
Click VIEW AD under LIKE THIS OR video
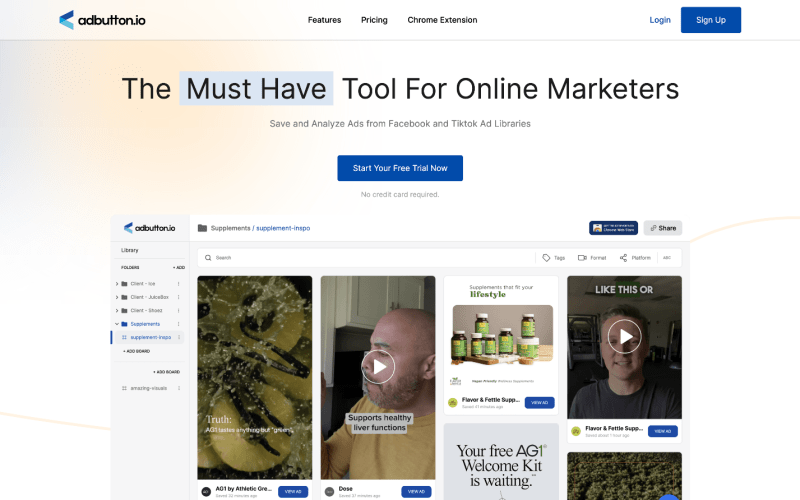(663, 431)
